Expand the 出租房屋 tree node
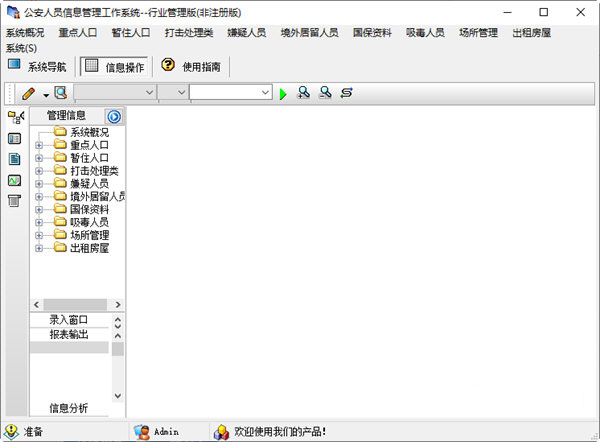This screenshot has width=600, height=442. point(39,248)
